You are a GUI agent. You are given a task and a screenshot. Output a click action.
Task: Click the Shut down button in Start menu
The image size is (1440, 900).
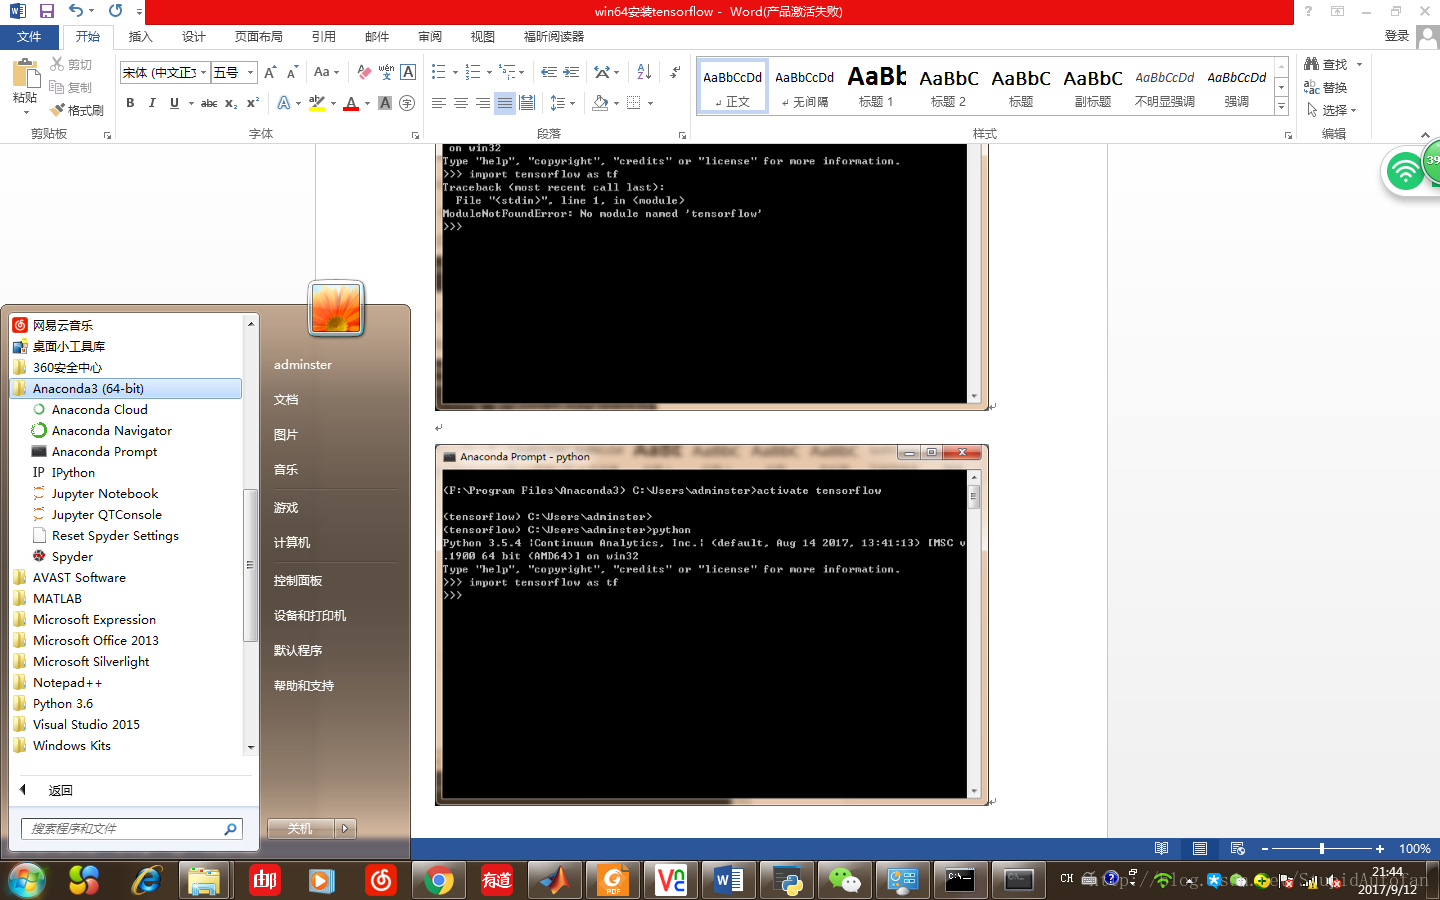(x=301, y=828)
